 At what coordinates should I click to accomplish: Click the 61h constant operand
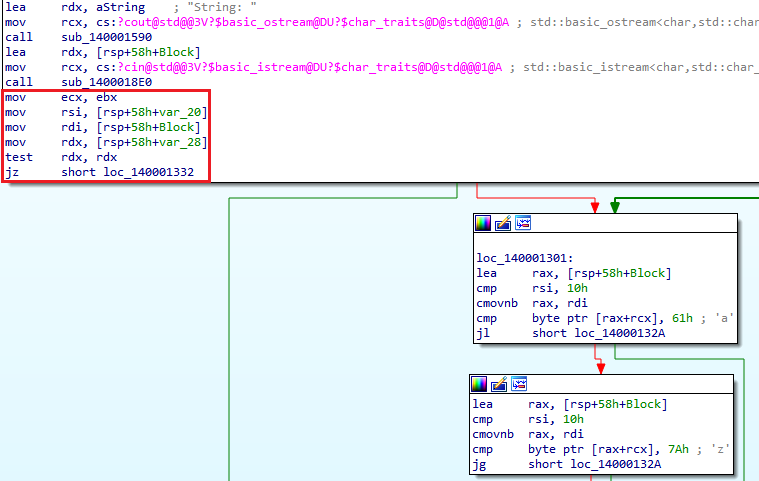[x=682, y=317]
